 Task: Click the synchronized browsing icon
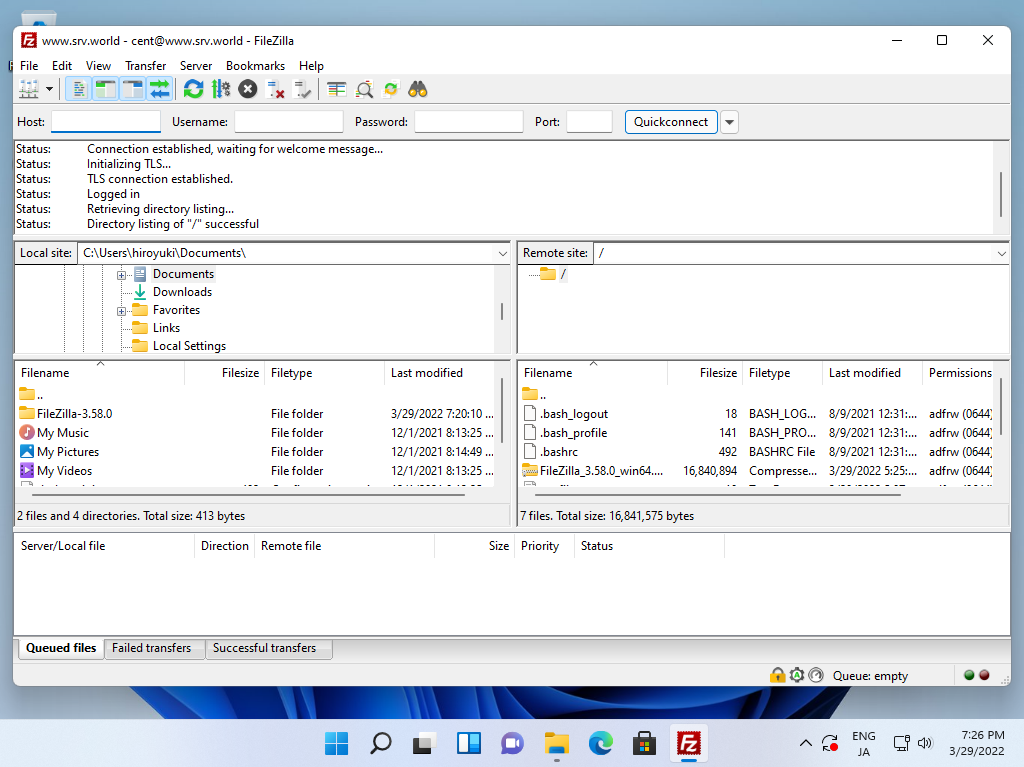click(391, 90)
